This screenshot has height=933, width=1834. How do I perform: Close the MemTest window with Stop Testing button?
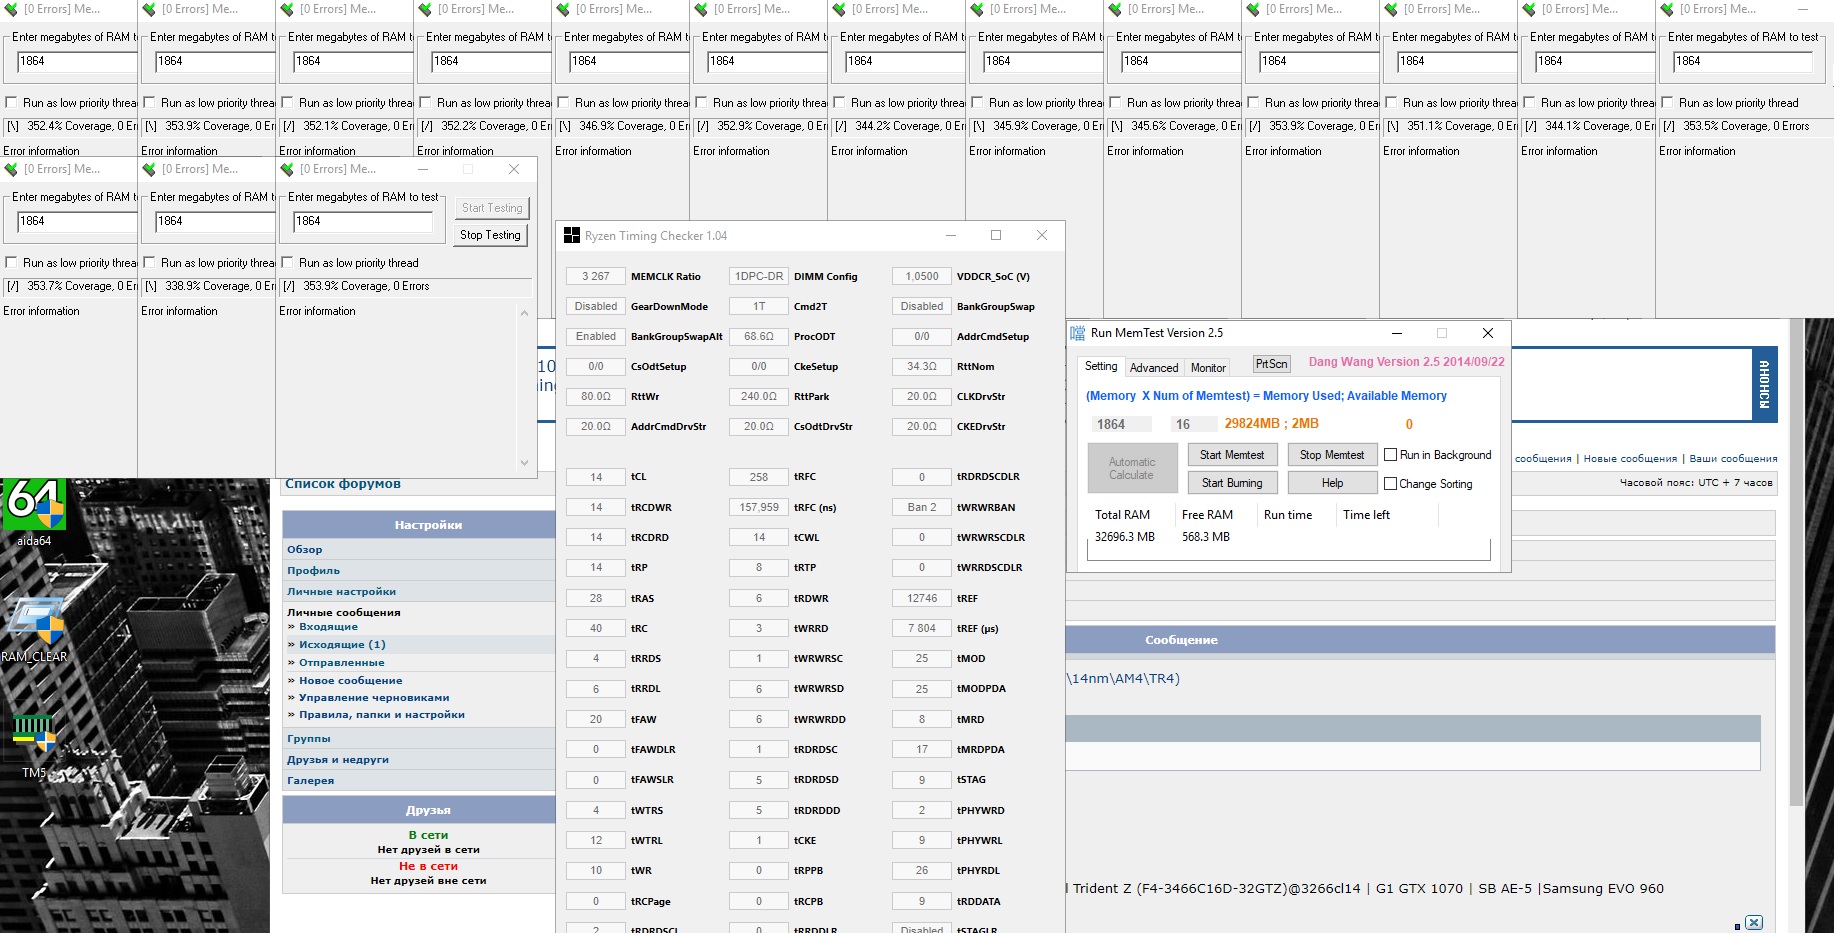[x=514, y=169]
